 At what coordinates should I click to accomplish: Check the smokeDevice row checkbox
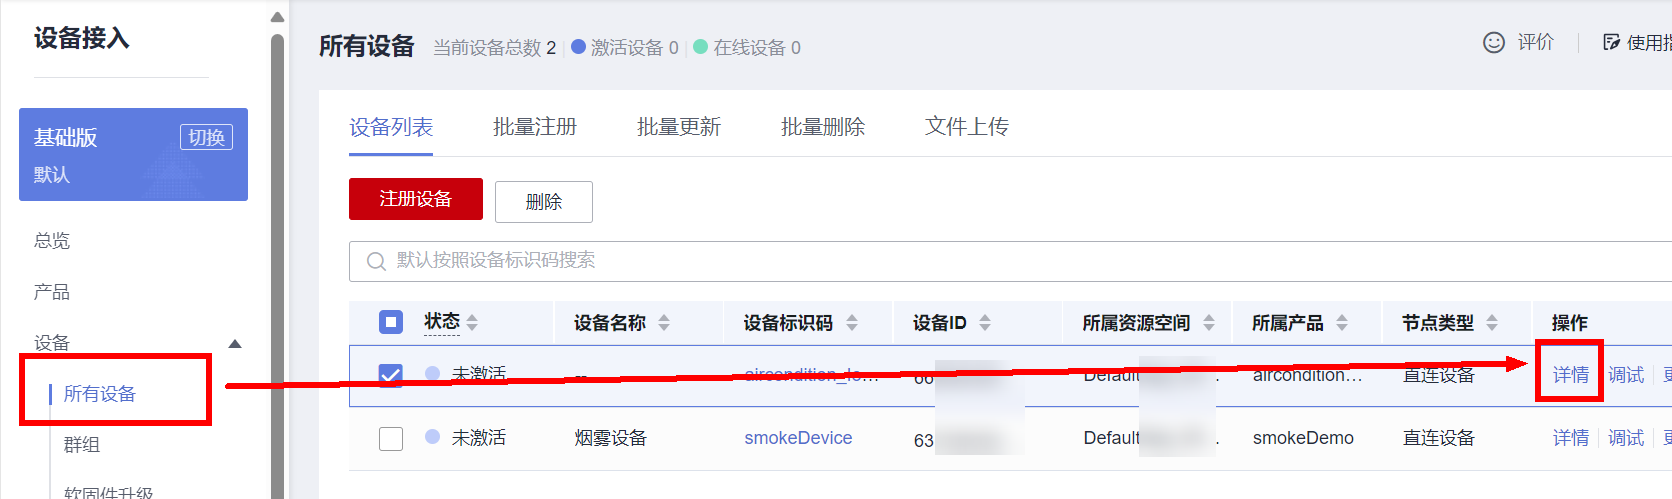(x=391, y=438)
